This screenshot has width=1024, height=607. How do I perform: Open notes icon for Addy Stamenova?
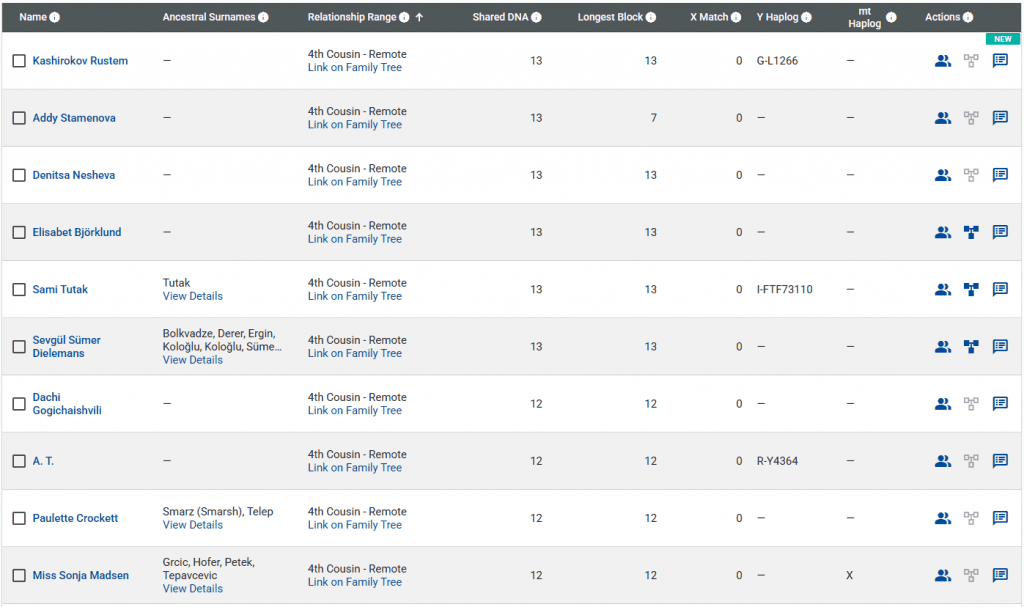(1000, 118)
